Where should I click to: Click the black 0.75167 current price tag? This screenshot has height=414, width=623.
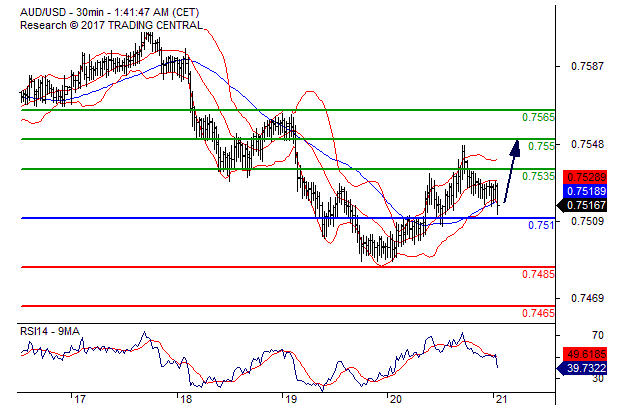coord(582,205)
